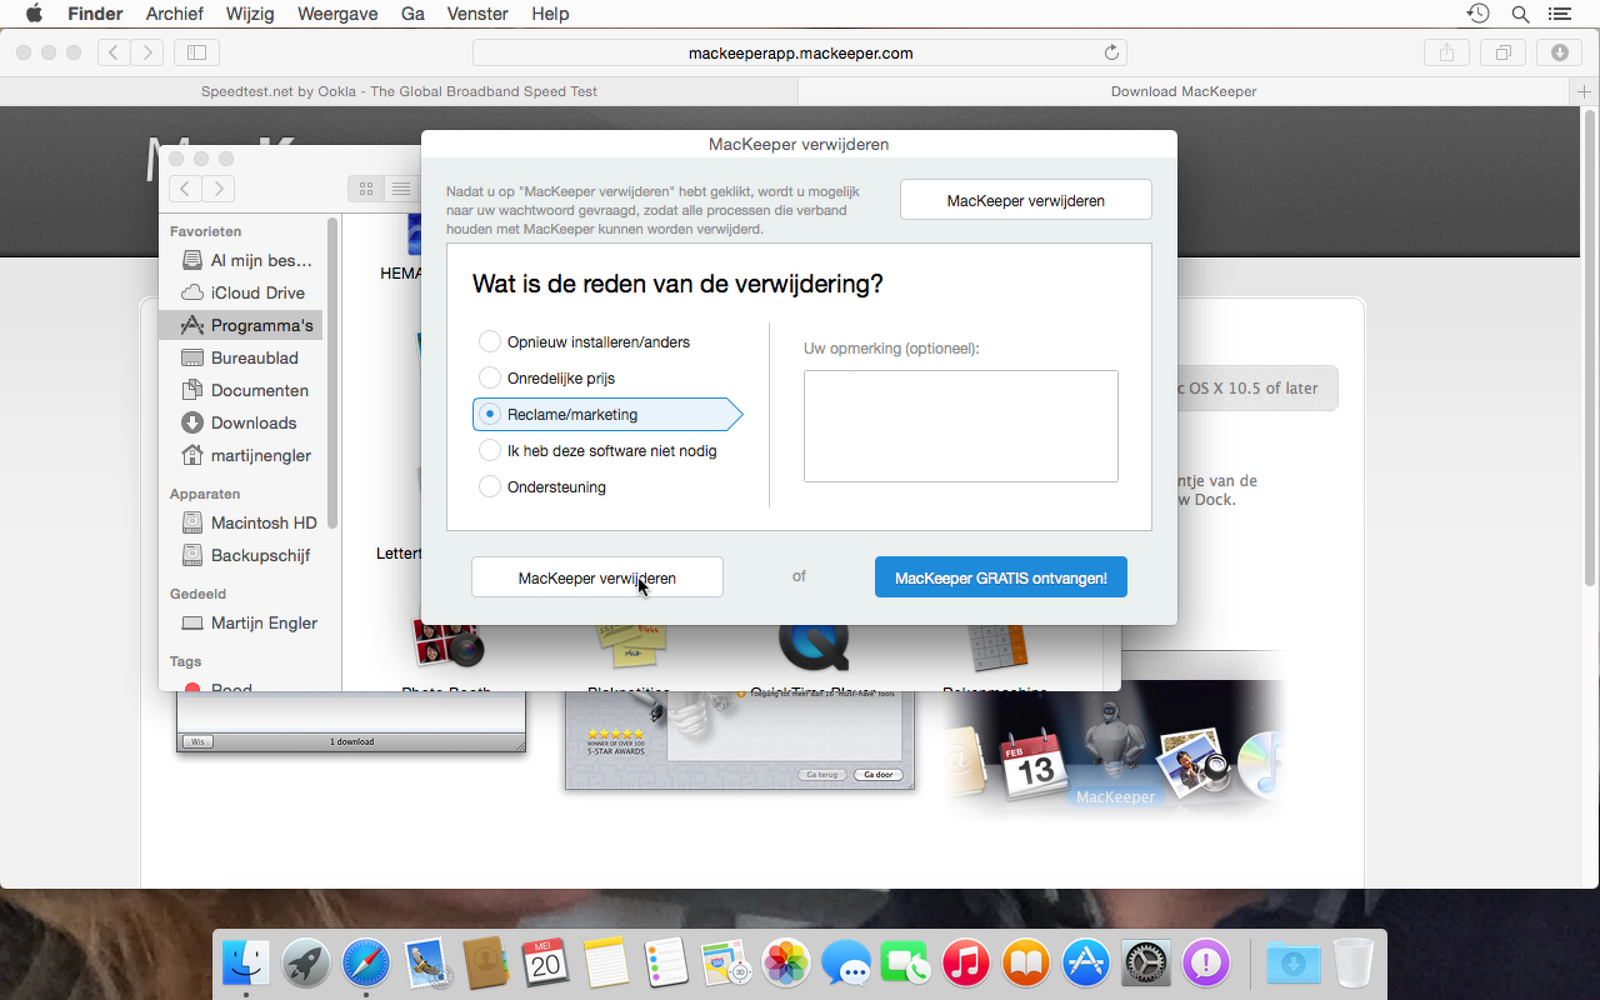Reload the Safari page
Screen dimensions: 1600x1000
pos(1111,52)
